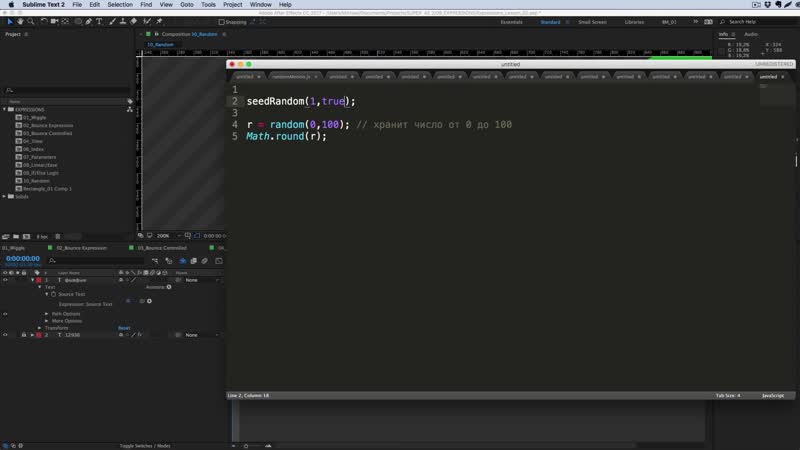
Task: Select the Rotation tool in After Effects toolbar
Action: 44,21
